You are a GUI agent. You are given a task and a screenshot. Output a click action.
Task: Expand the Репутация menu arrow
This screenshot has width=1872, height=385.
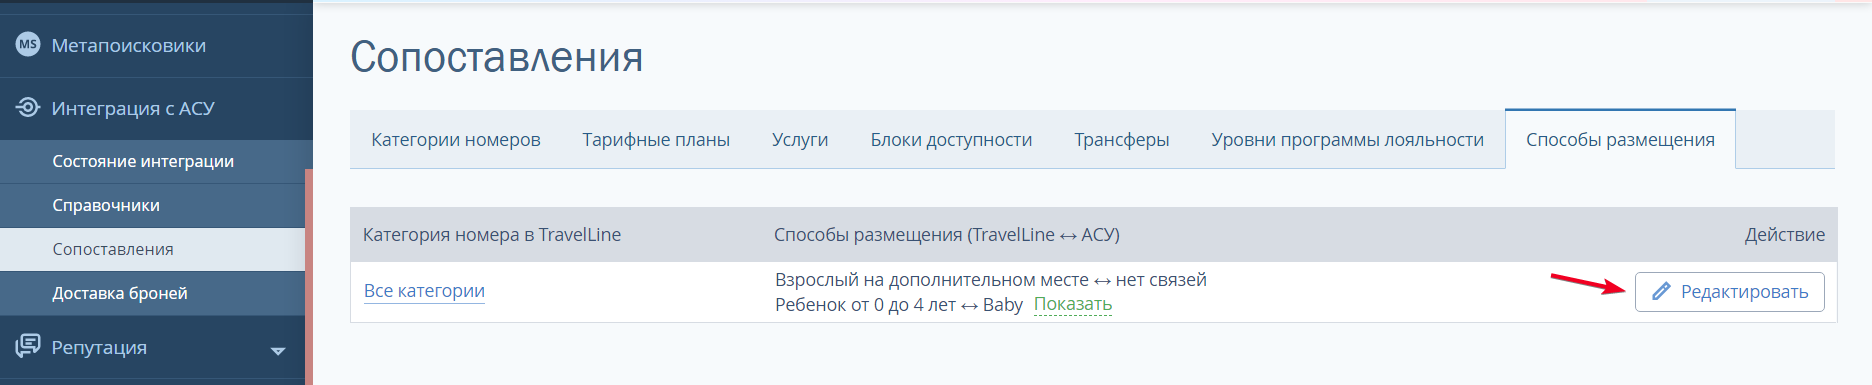point(278,350)
